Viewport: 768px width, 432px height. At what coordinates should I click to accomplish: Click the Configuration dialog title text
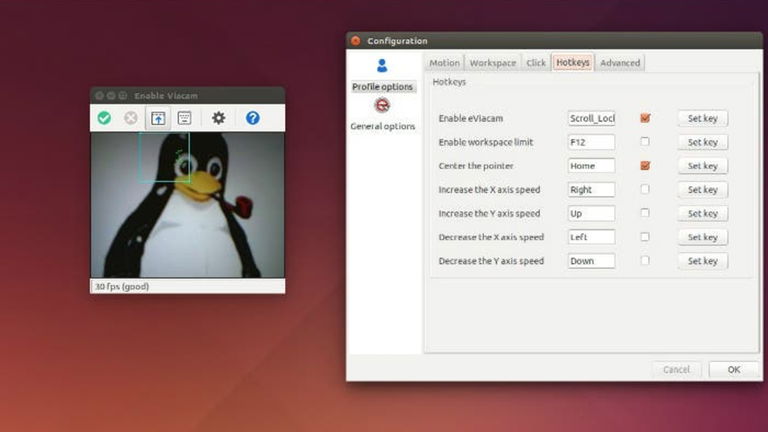tap(397, 41)
